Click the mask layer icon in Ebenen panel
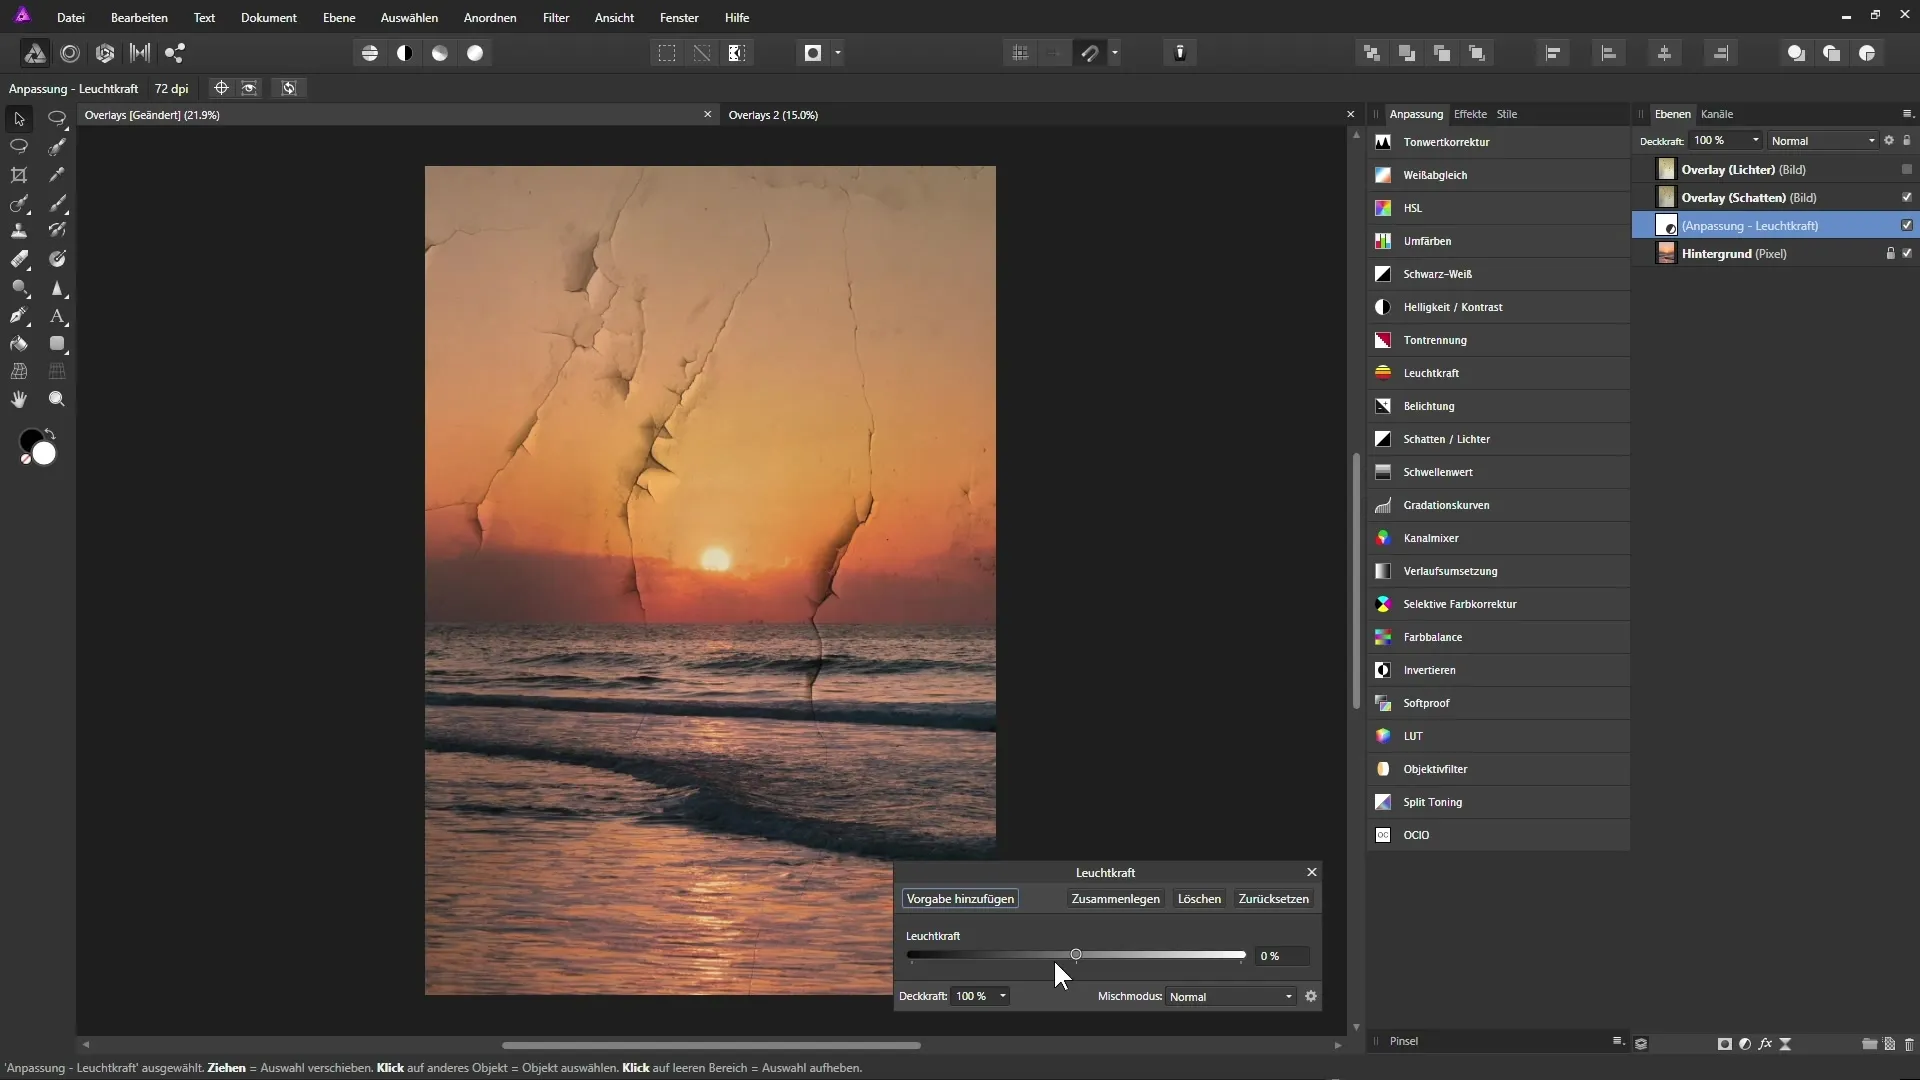This screenshot has width=1920, height=1080. tap(1725, 1044)
